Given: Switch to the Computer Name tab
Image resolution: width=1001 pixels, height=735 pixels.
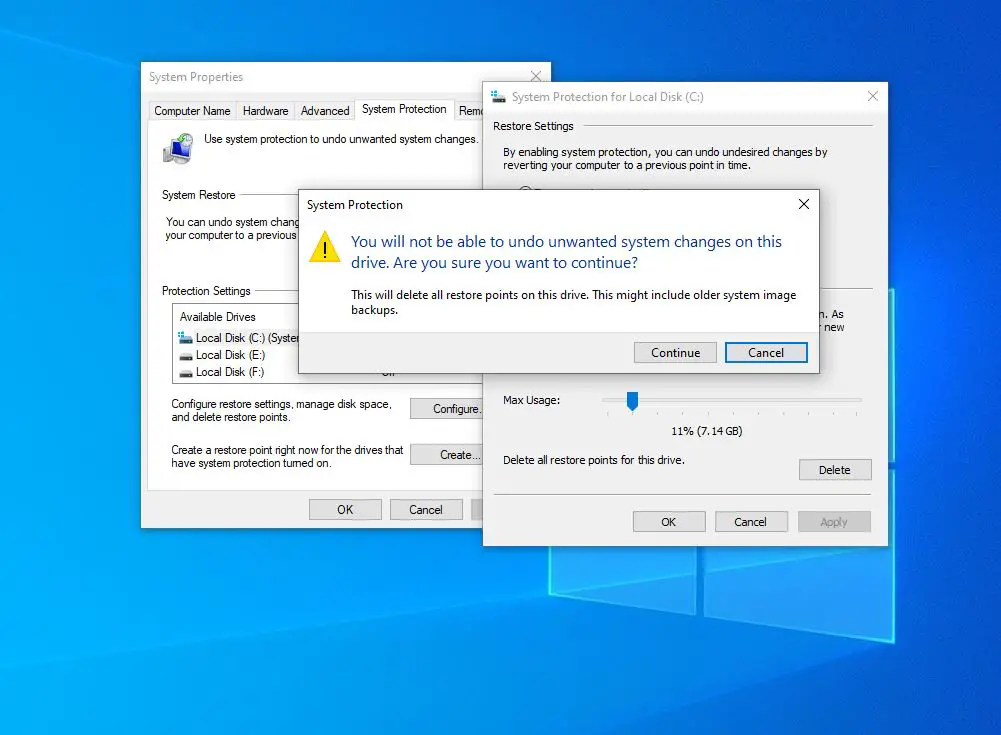Looking at the screenshot, I should pyautogui.click(x=191, y=110).
